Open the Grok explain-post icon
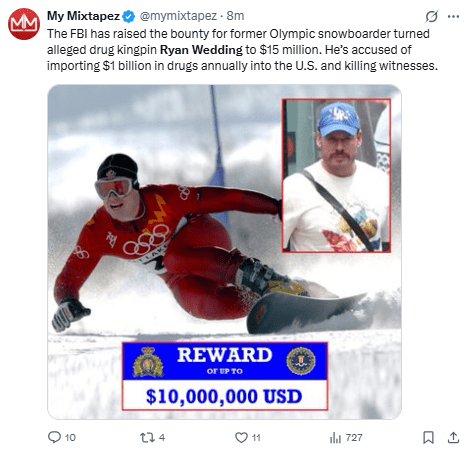Screen dimensions: 468x451 point(431,16)
